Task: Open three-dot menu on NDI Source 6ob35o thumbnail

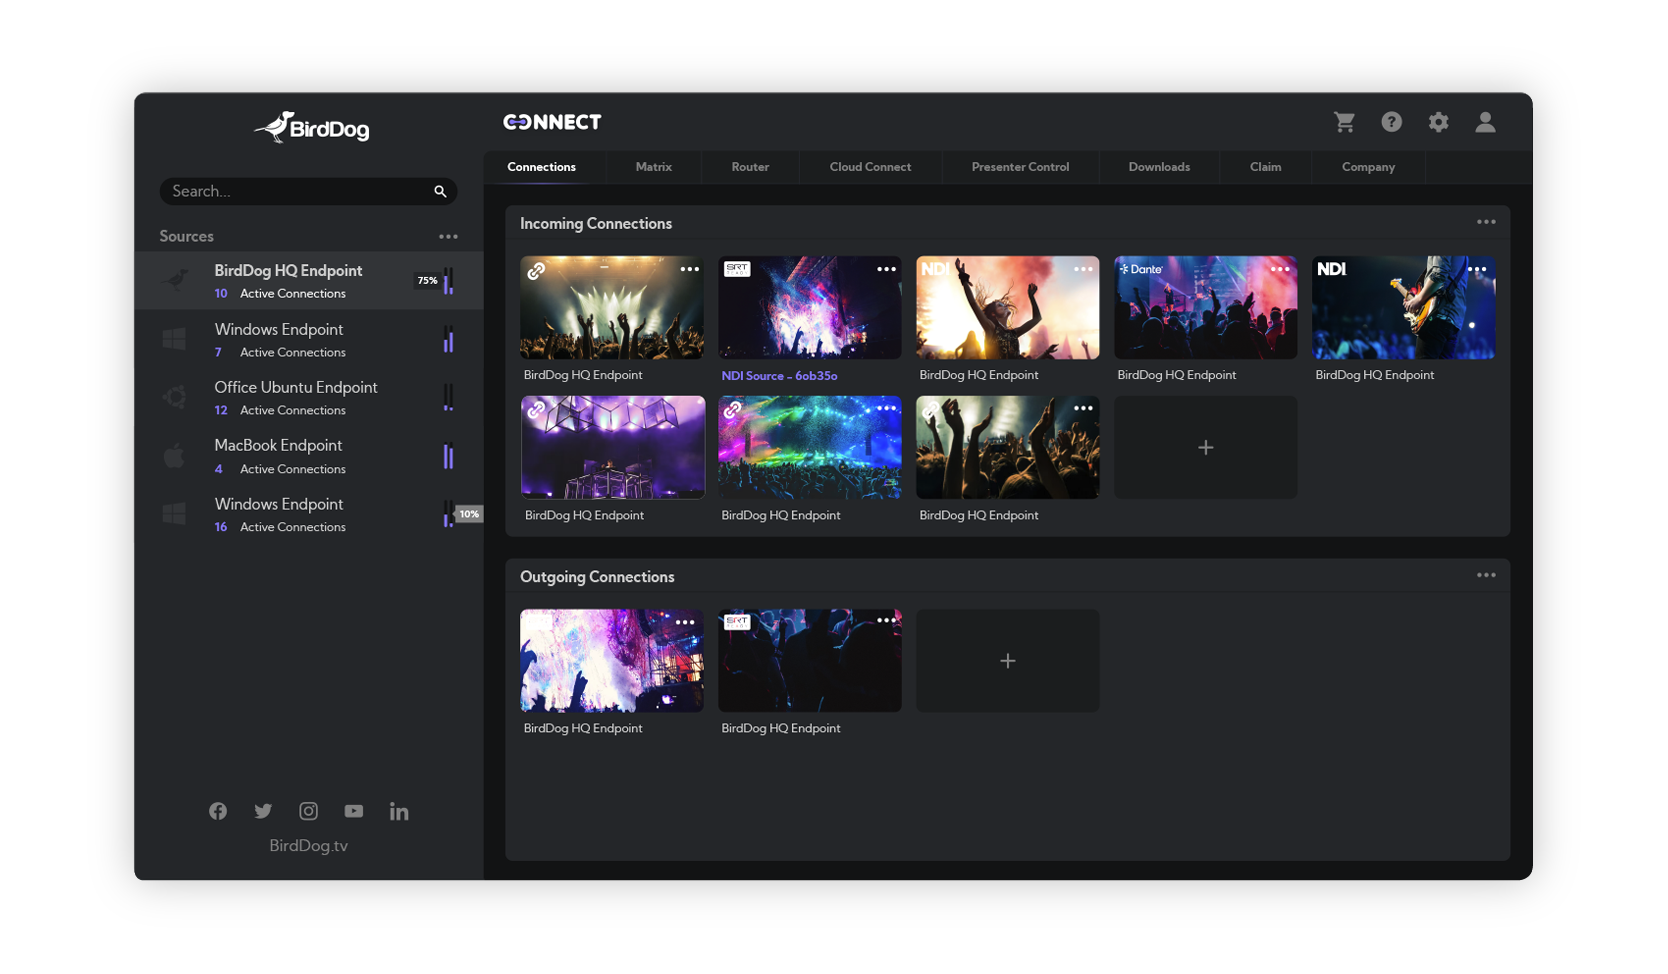Action: pyautogui.click(x=886, y=269)
